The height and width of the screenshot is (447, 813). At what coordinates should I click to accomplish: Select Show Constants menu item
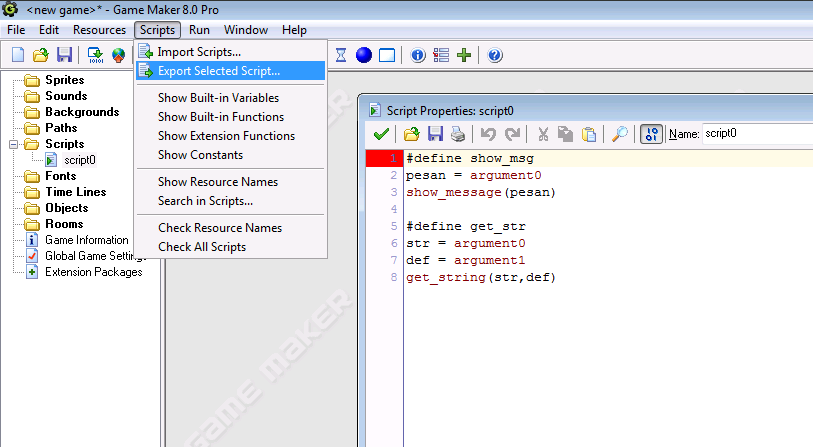[x=231, y=155]
